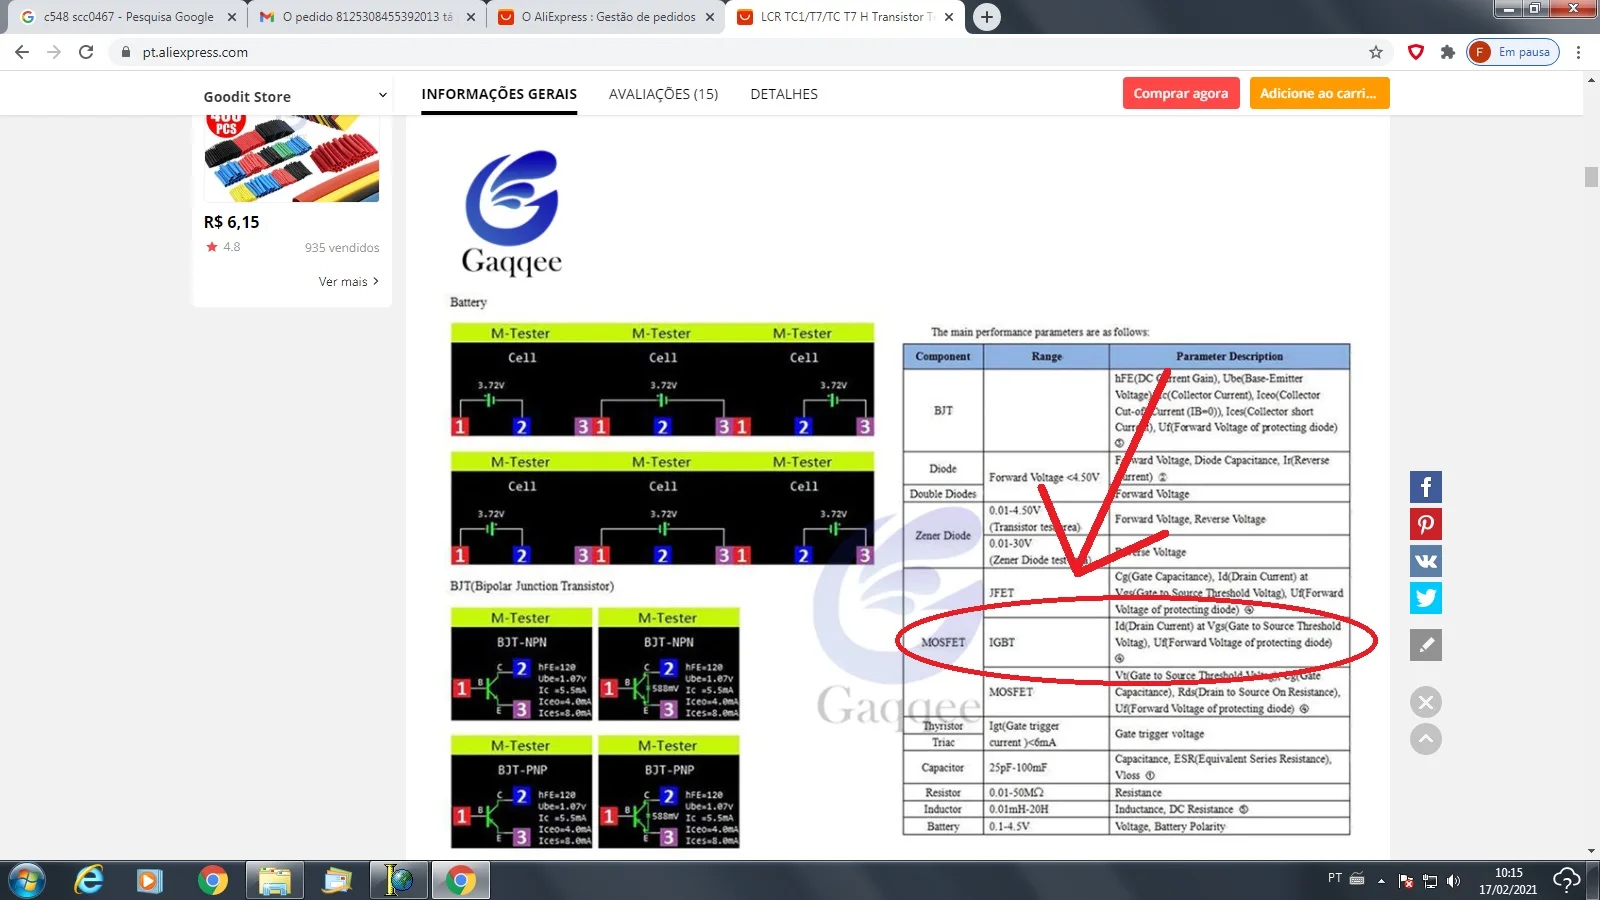Close the 'LCR TC1/T7' product tab
Image resolution: width=1600 pixels, height=900 pixels.
click(949, 17)
